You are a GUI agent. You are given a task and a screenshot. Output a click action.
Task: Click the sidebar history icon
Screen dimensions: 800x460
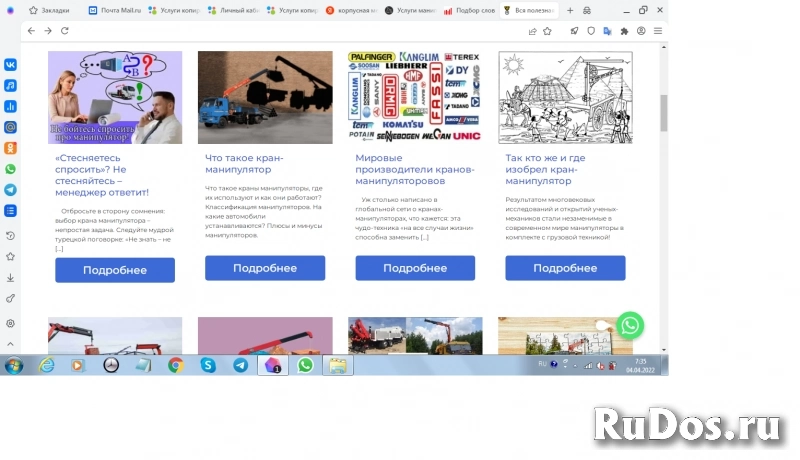tap(11, 236)
